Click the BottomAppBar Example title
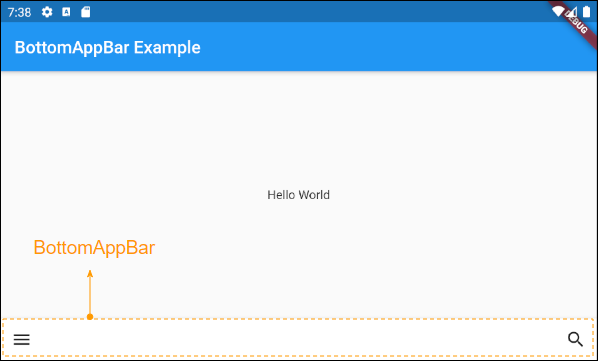The image size is (598, 361). 108,48
